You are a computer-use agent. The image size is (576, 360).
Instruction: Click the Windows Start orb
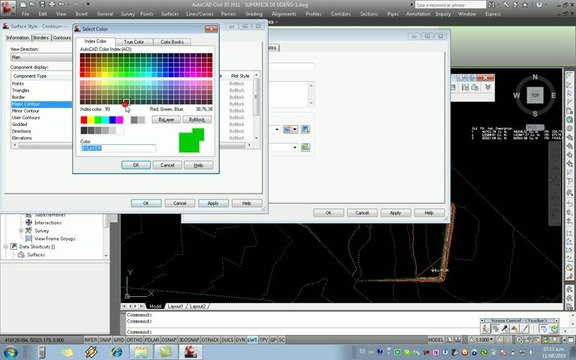click(x=10, y=352)
